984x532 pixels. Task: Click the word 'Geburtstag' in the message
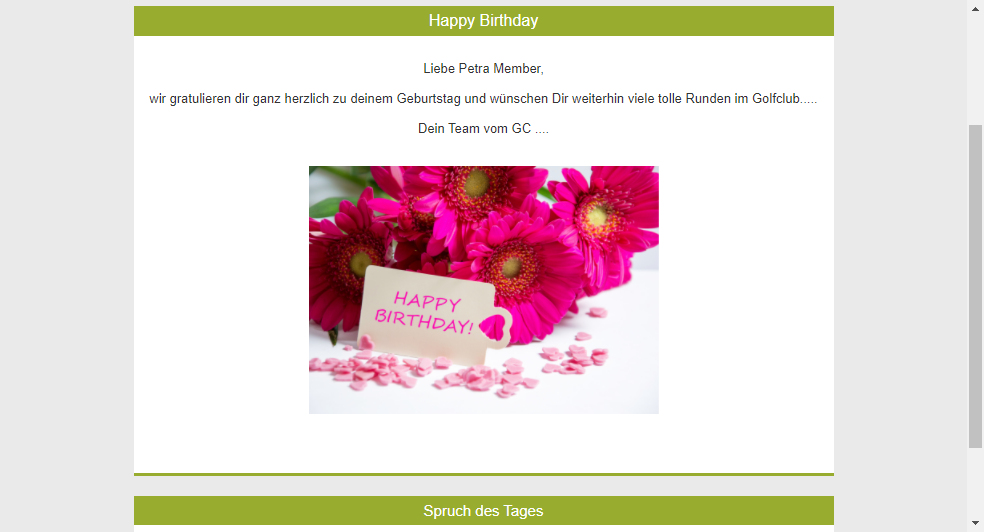pos(428,99)
